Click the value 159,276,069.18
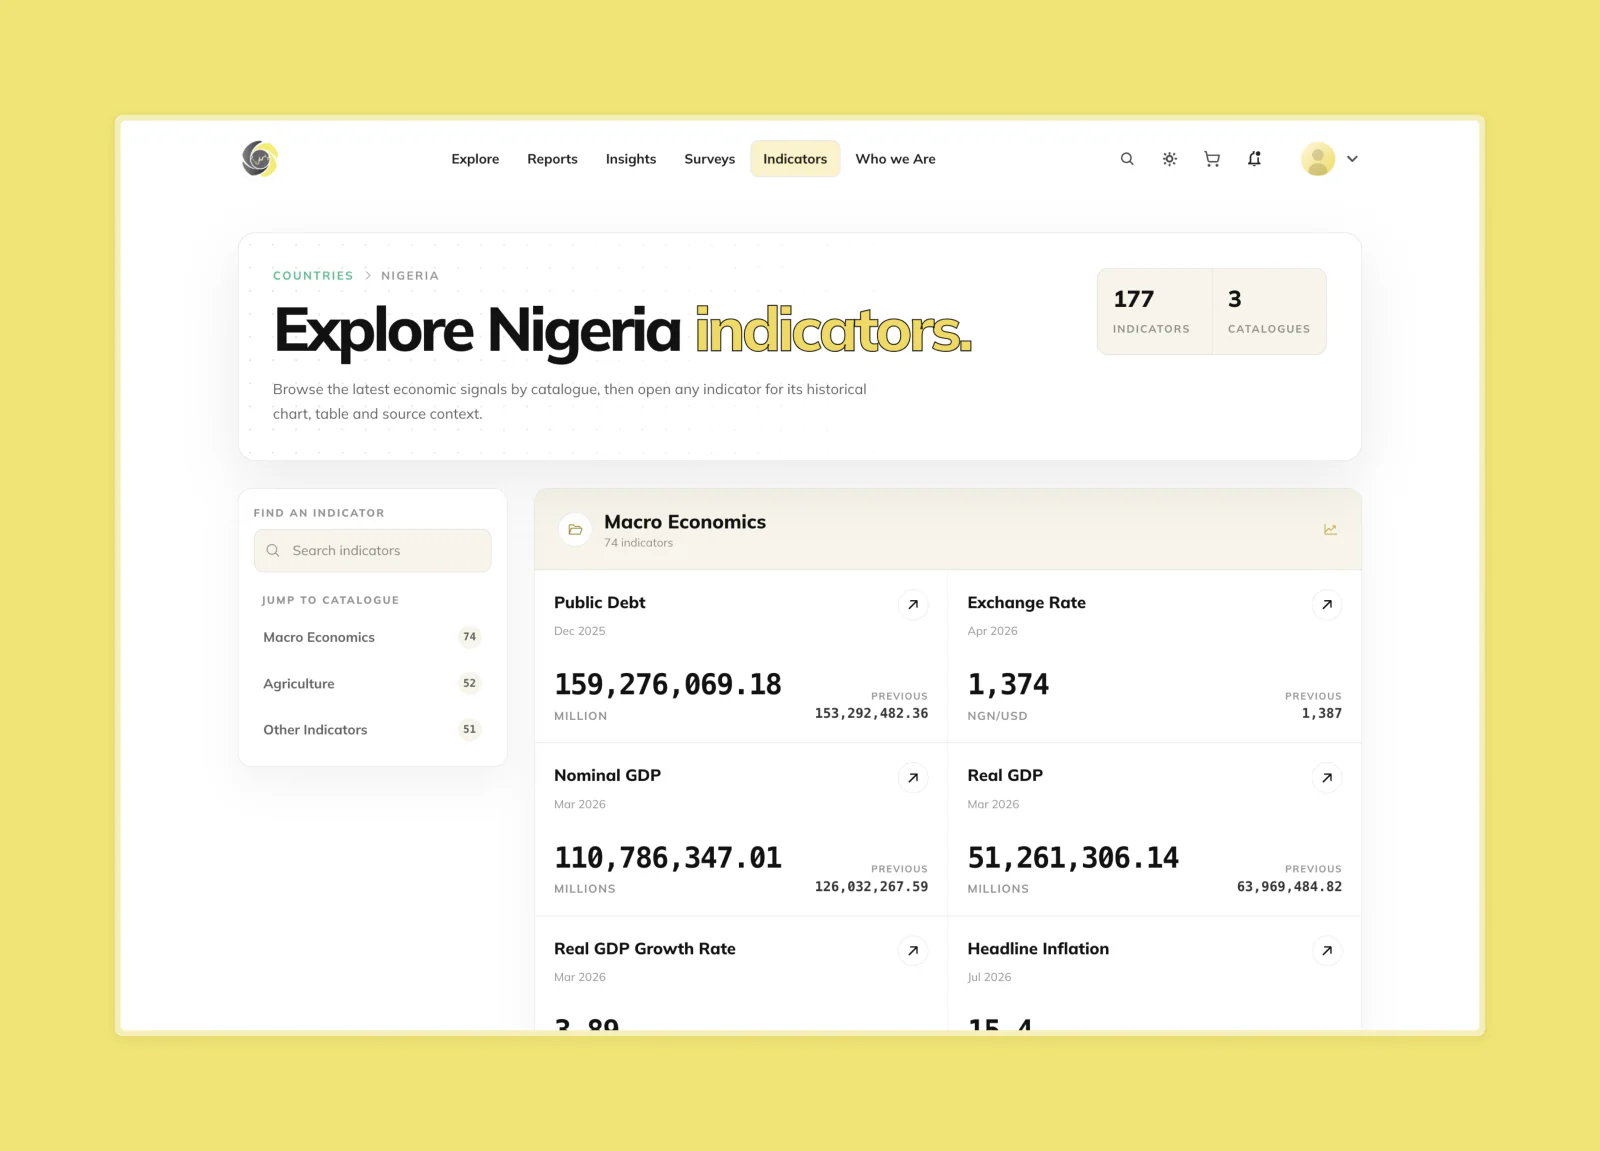Screen dimensions: 1600x1151 pyautogui.click(x=668, y=685)
